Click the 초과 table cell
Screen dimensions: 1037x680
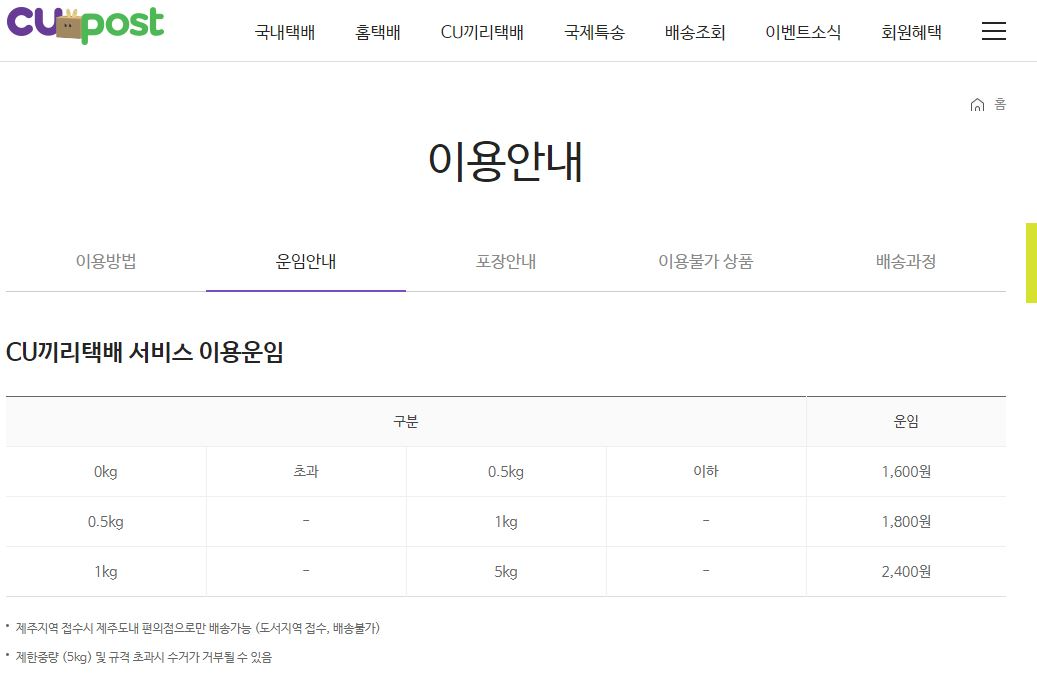pyautogui.click(x=306, y=472)
